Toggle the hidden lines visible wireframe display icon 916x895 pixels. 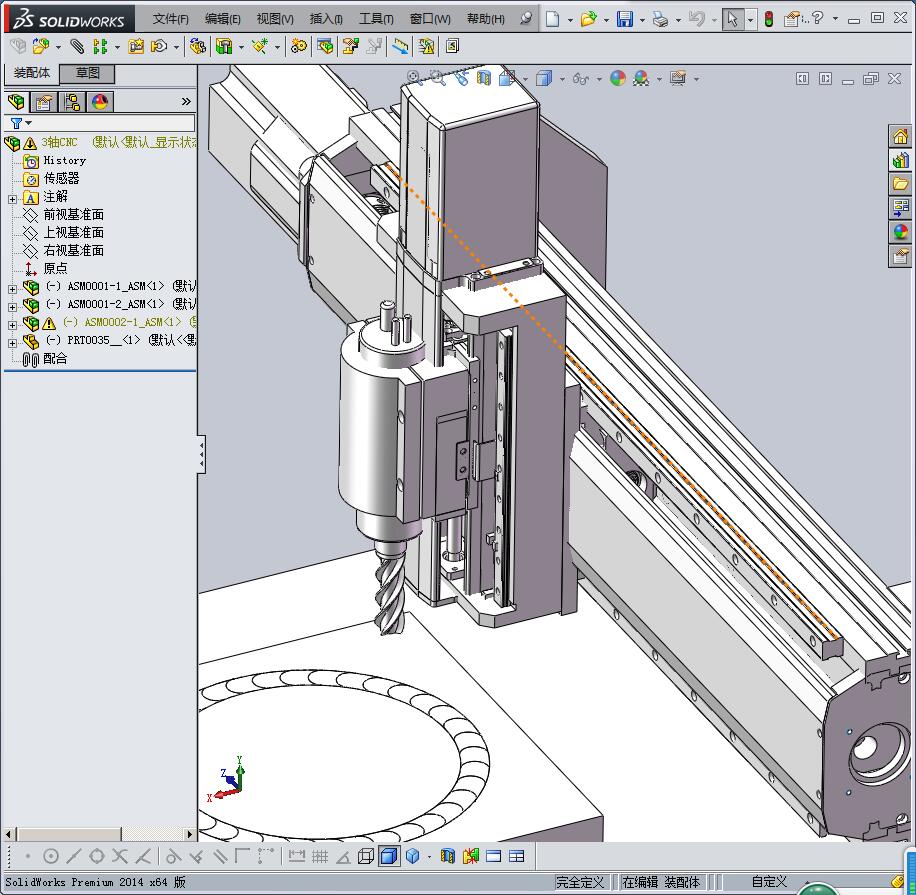point(366,856)
